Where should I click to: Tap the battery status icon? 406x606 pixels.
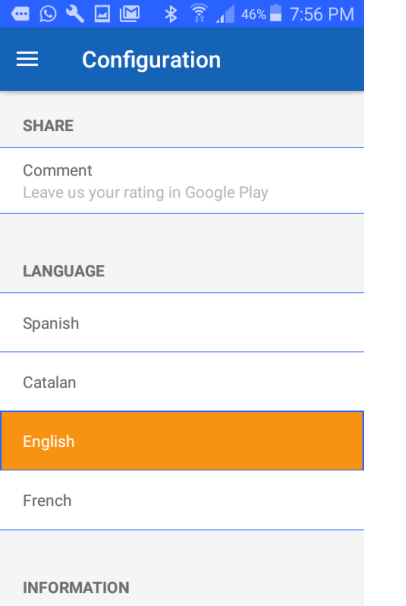click(275, 13)
